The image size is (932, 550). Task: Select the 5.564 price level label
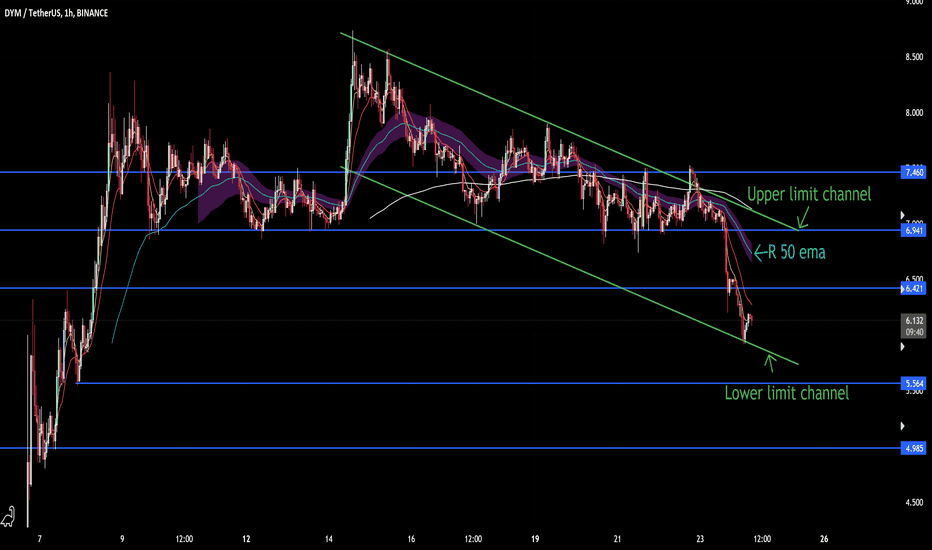pos(914,384)
